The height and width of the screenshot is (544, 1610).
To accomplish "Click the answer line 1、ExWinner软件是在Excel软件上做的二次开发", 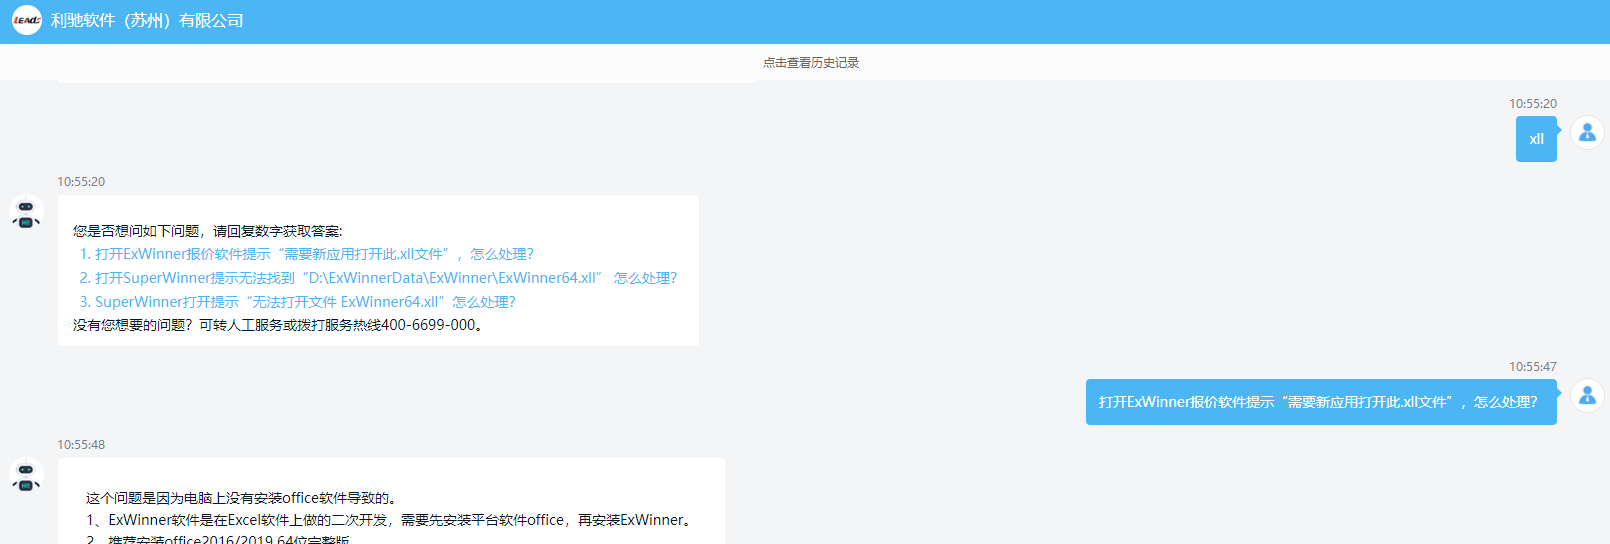I will pos(391,520).
